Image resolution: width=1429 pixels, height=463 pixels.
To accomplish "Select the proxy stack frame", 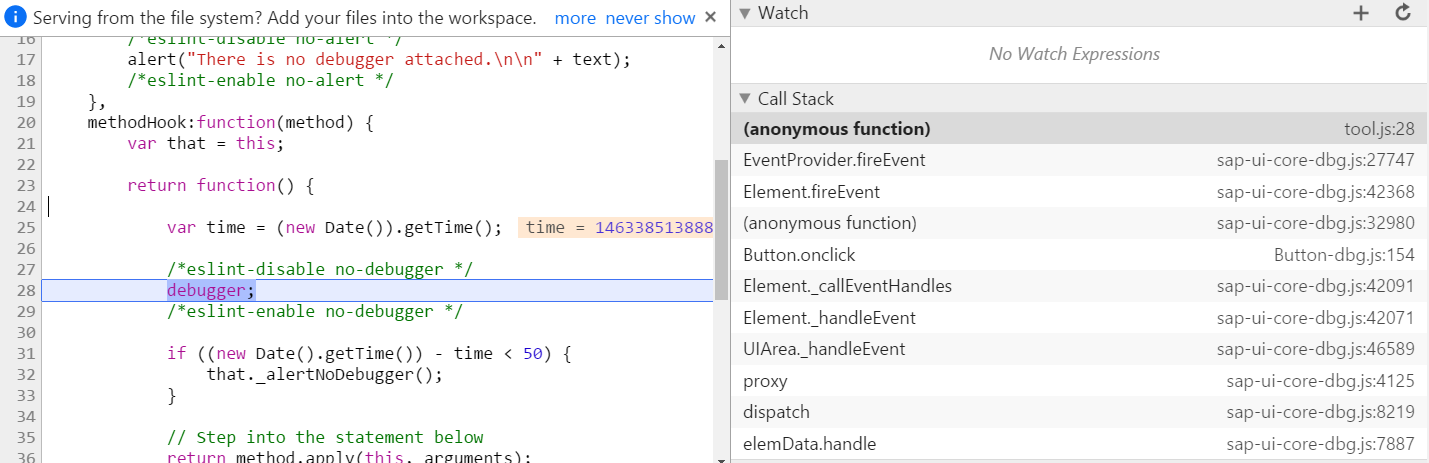I will point(1079,381).
